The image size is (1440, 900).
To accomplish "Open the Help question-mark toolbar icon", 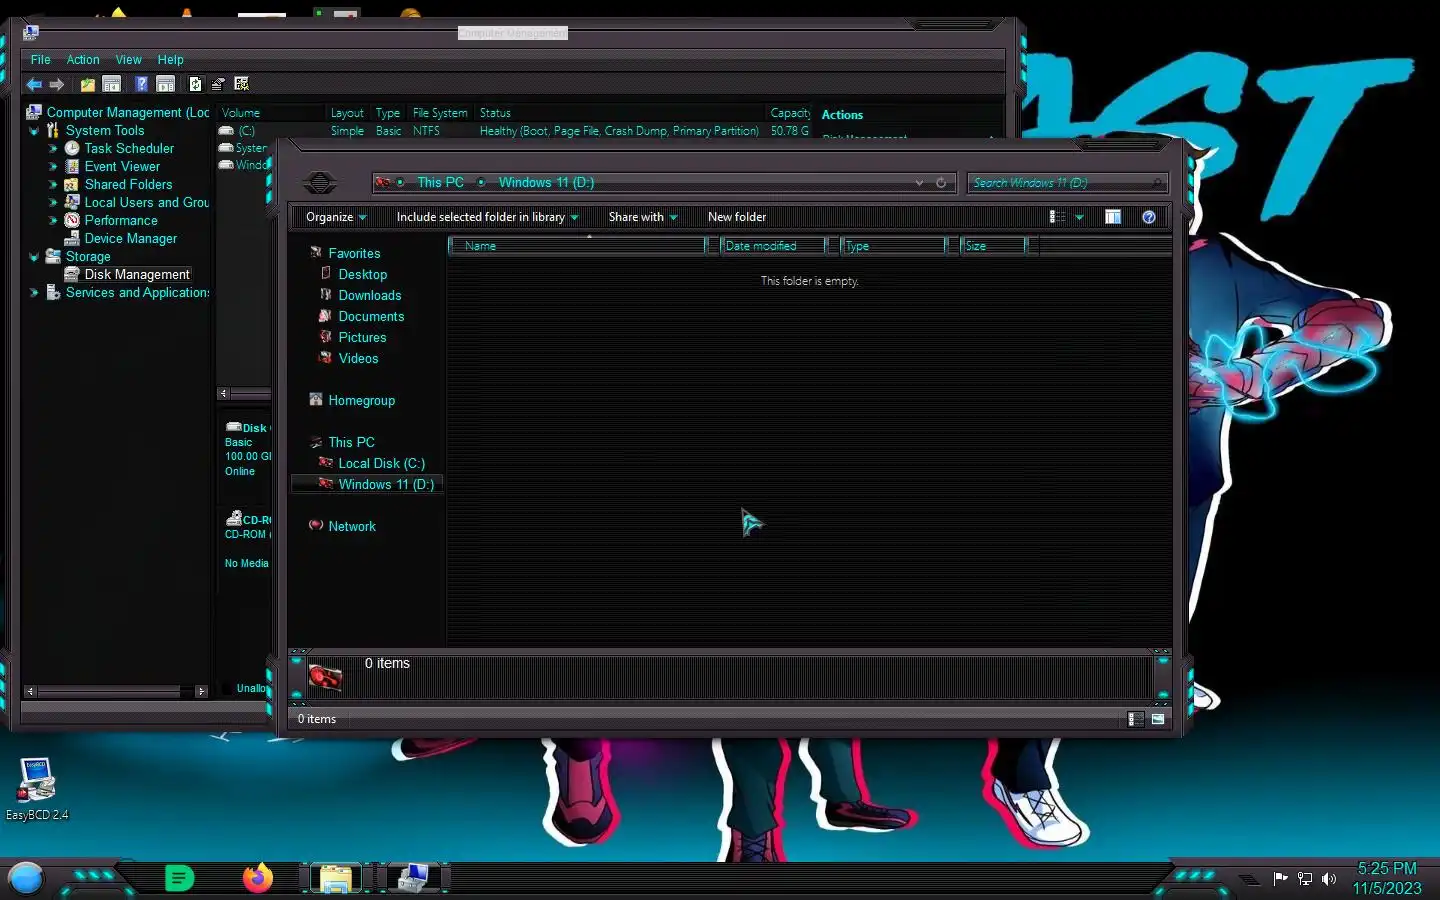I will coord(142,85).
